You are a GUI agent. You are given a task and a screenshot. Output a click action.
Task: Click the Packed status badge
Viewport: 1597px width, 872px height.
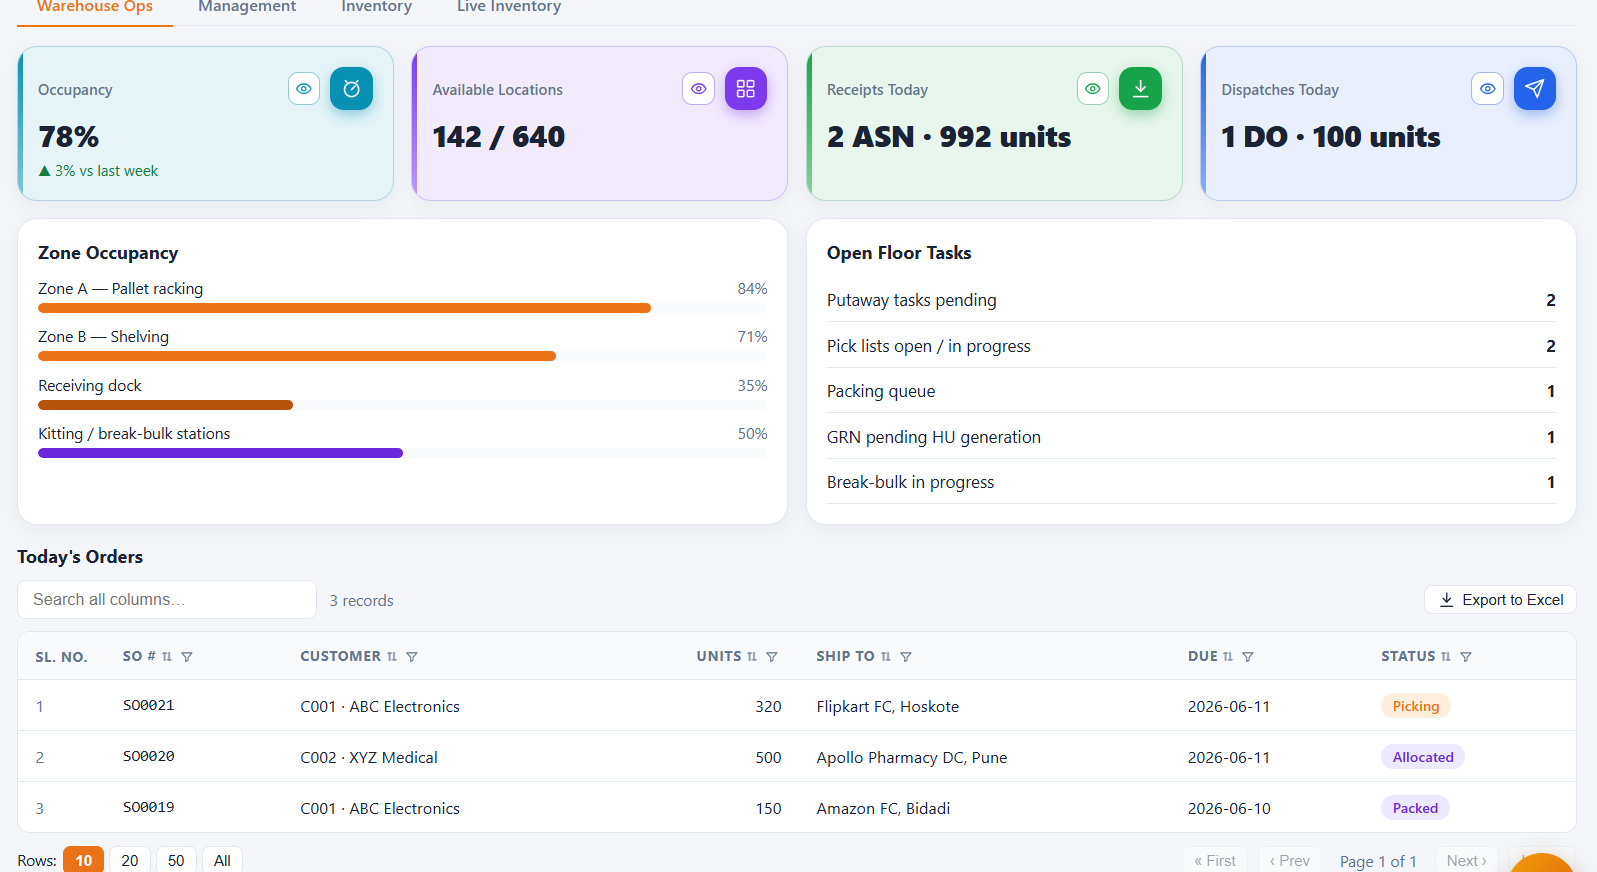[x=1415, y=808]
